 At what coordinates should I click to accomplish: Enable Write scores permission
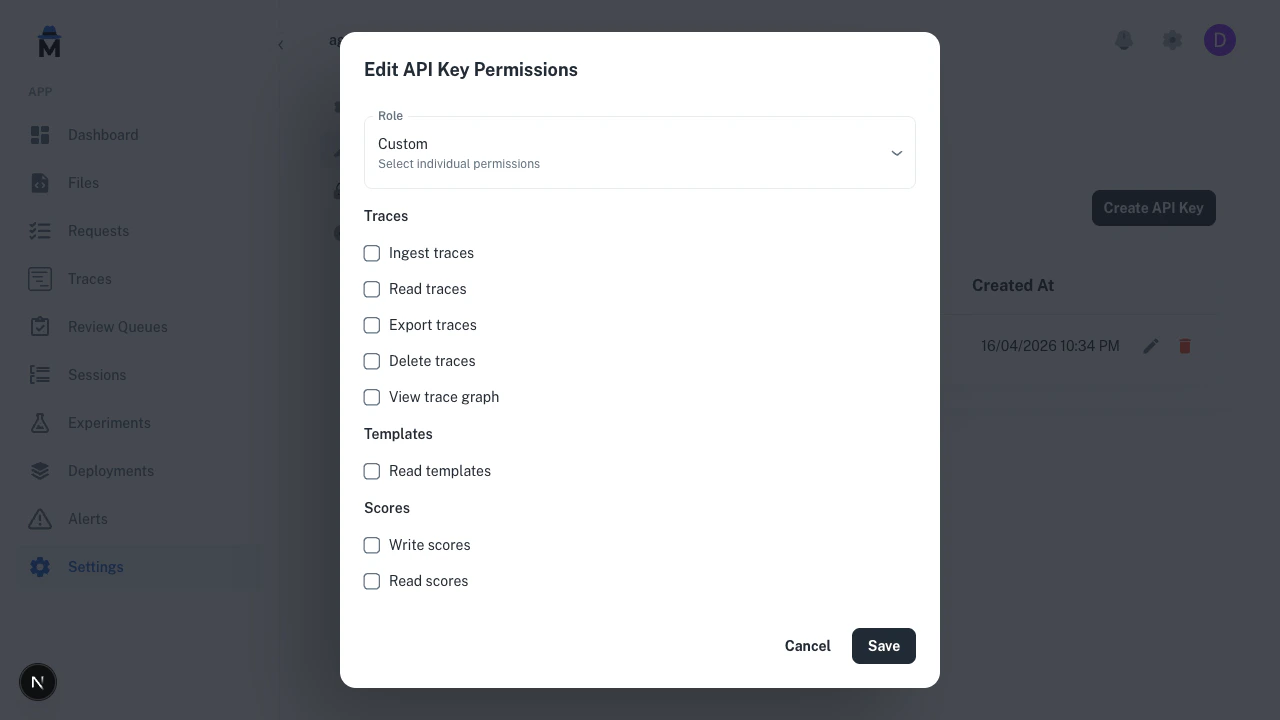372,545
